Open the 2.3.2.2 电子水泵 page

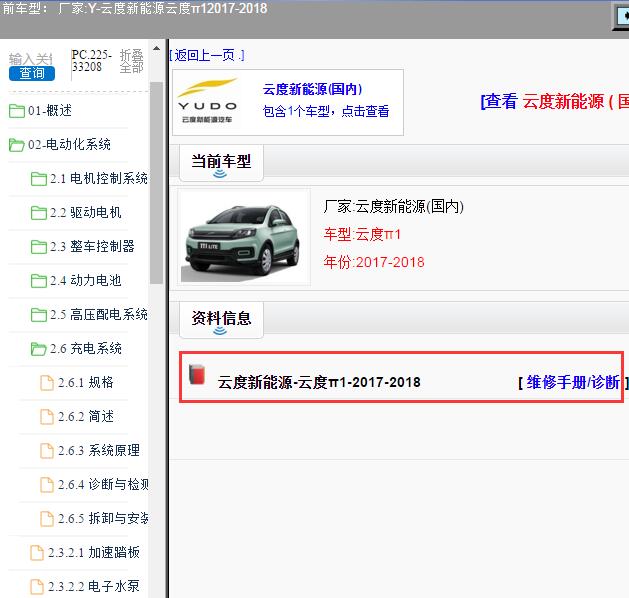click(94, 587)
